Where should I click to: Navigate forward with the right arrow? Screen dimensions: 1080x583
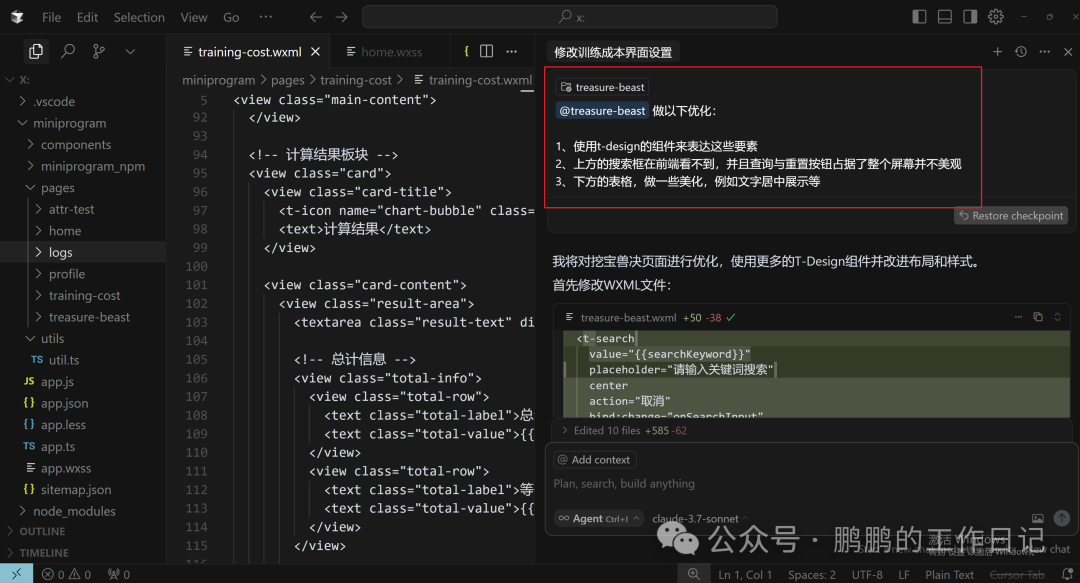pyautogui.click(x=342, y=17)
